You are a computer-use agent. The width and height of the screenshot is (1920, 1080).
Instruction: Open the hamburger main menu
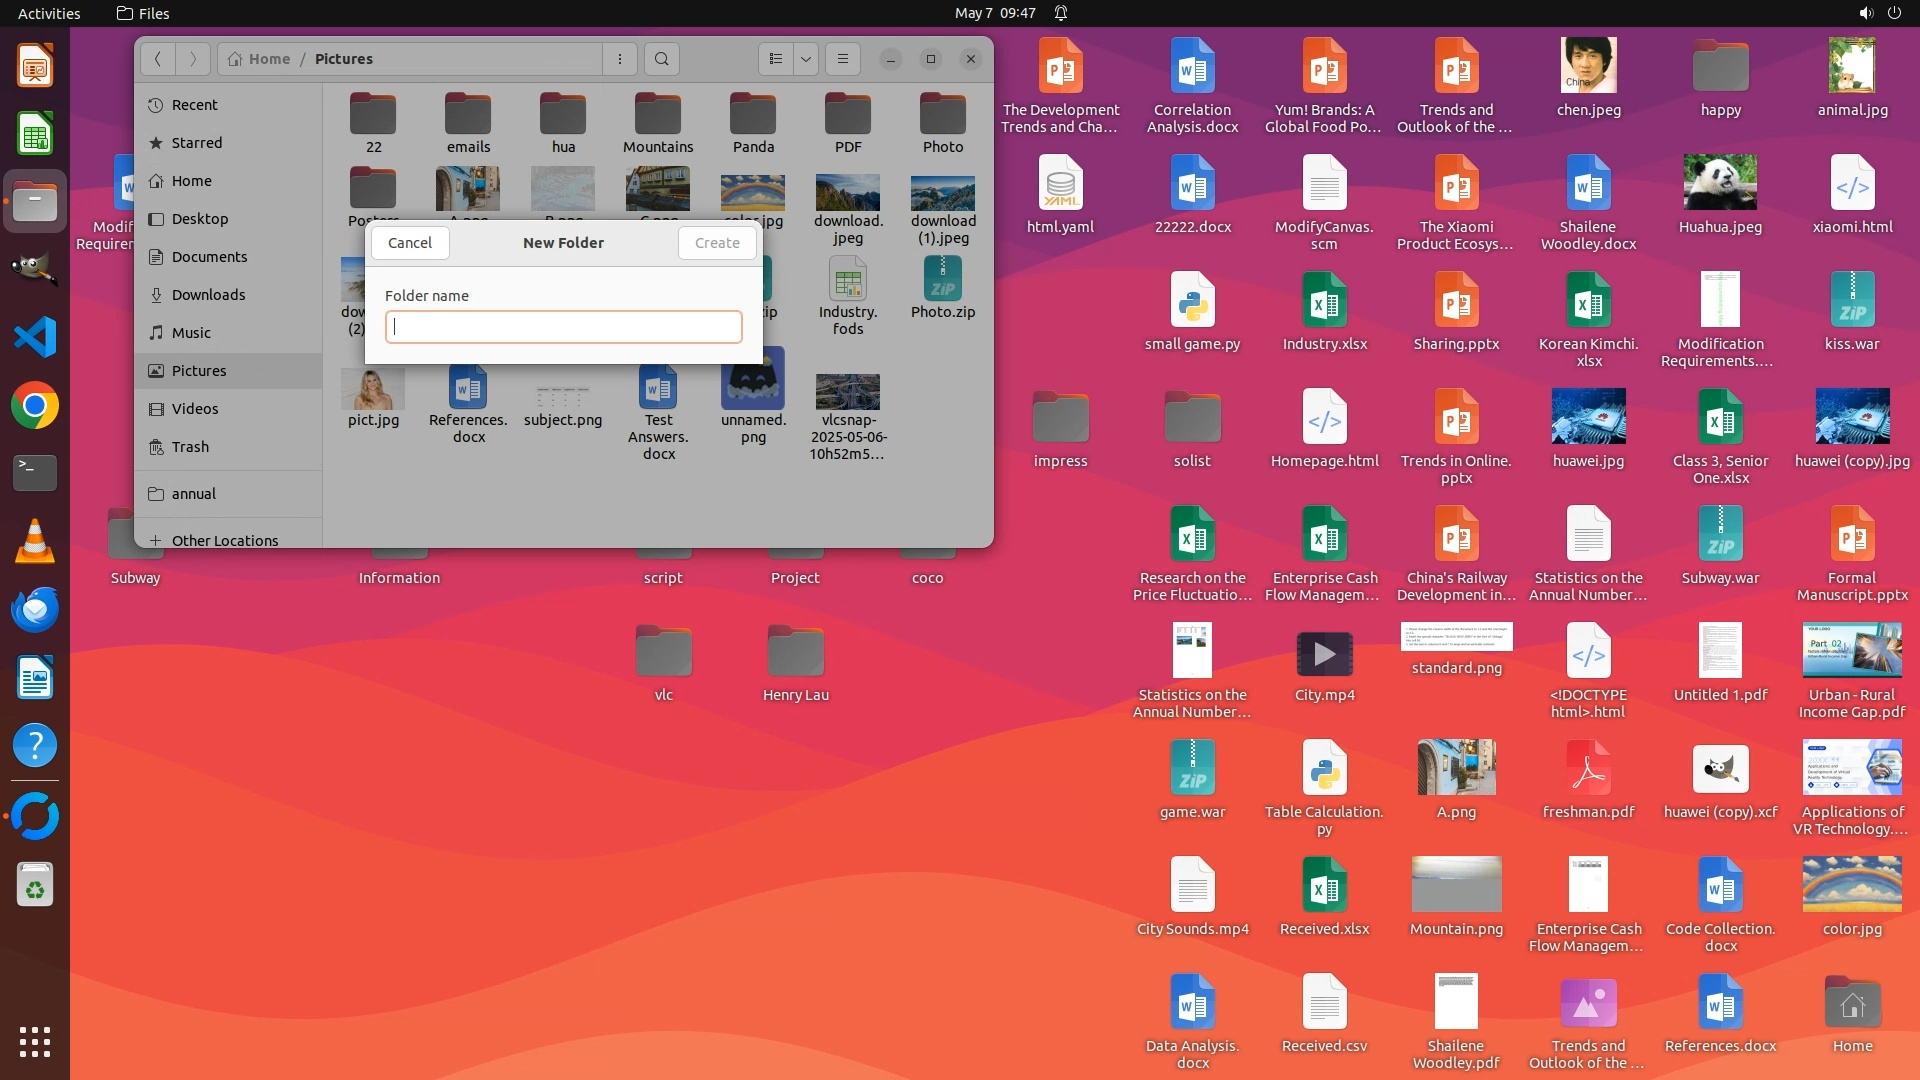(x=843, y=59)
